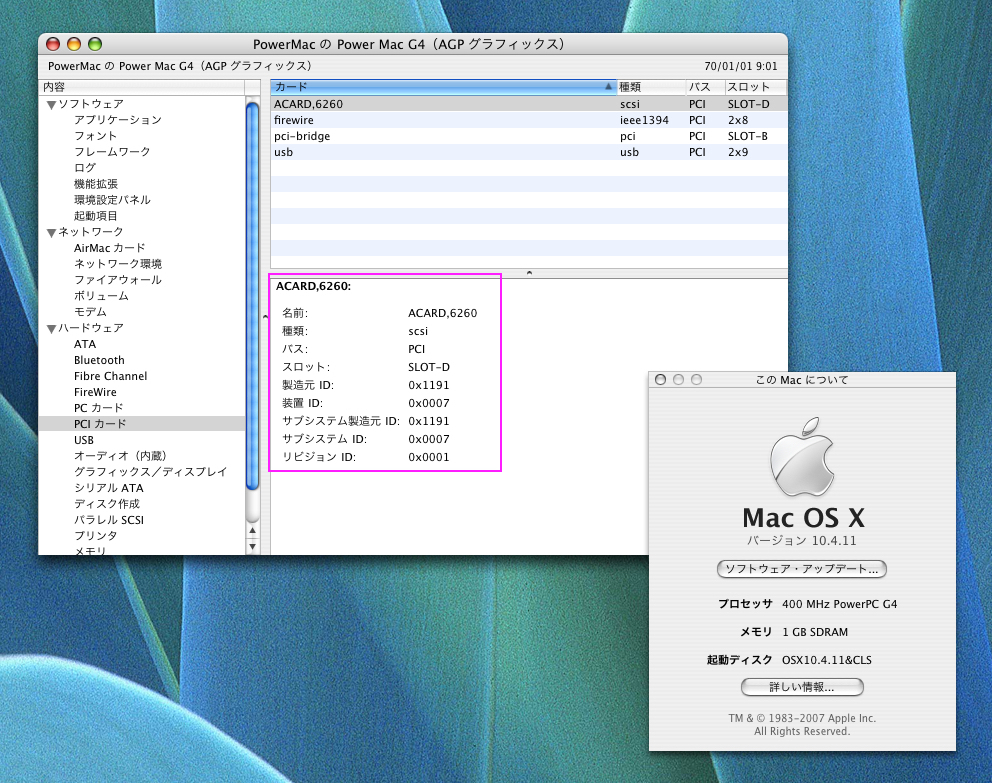Viewport: 992px width, 783px height.
Task: Sort the card table by スロット column
Action: point(755,87)
